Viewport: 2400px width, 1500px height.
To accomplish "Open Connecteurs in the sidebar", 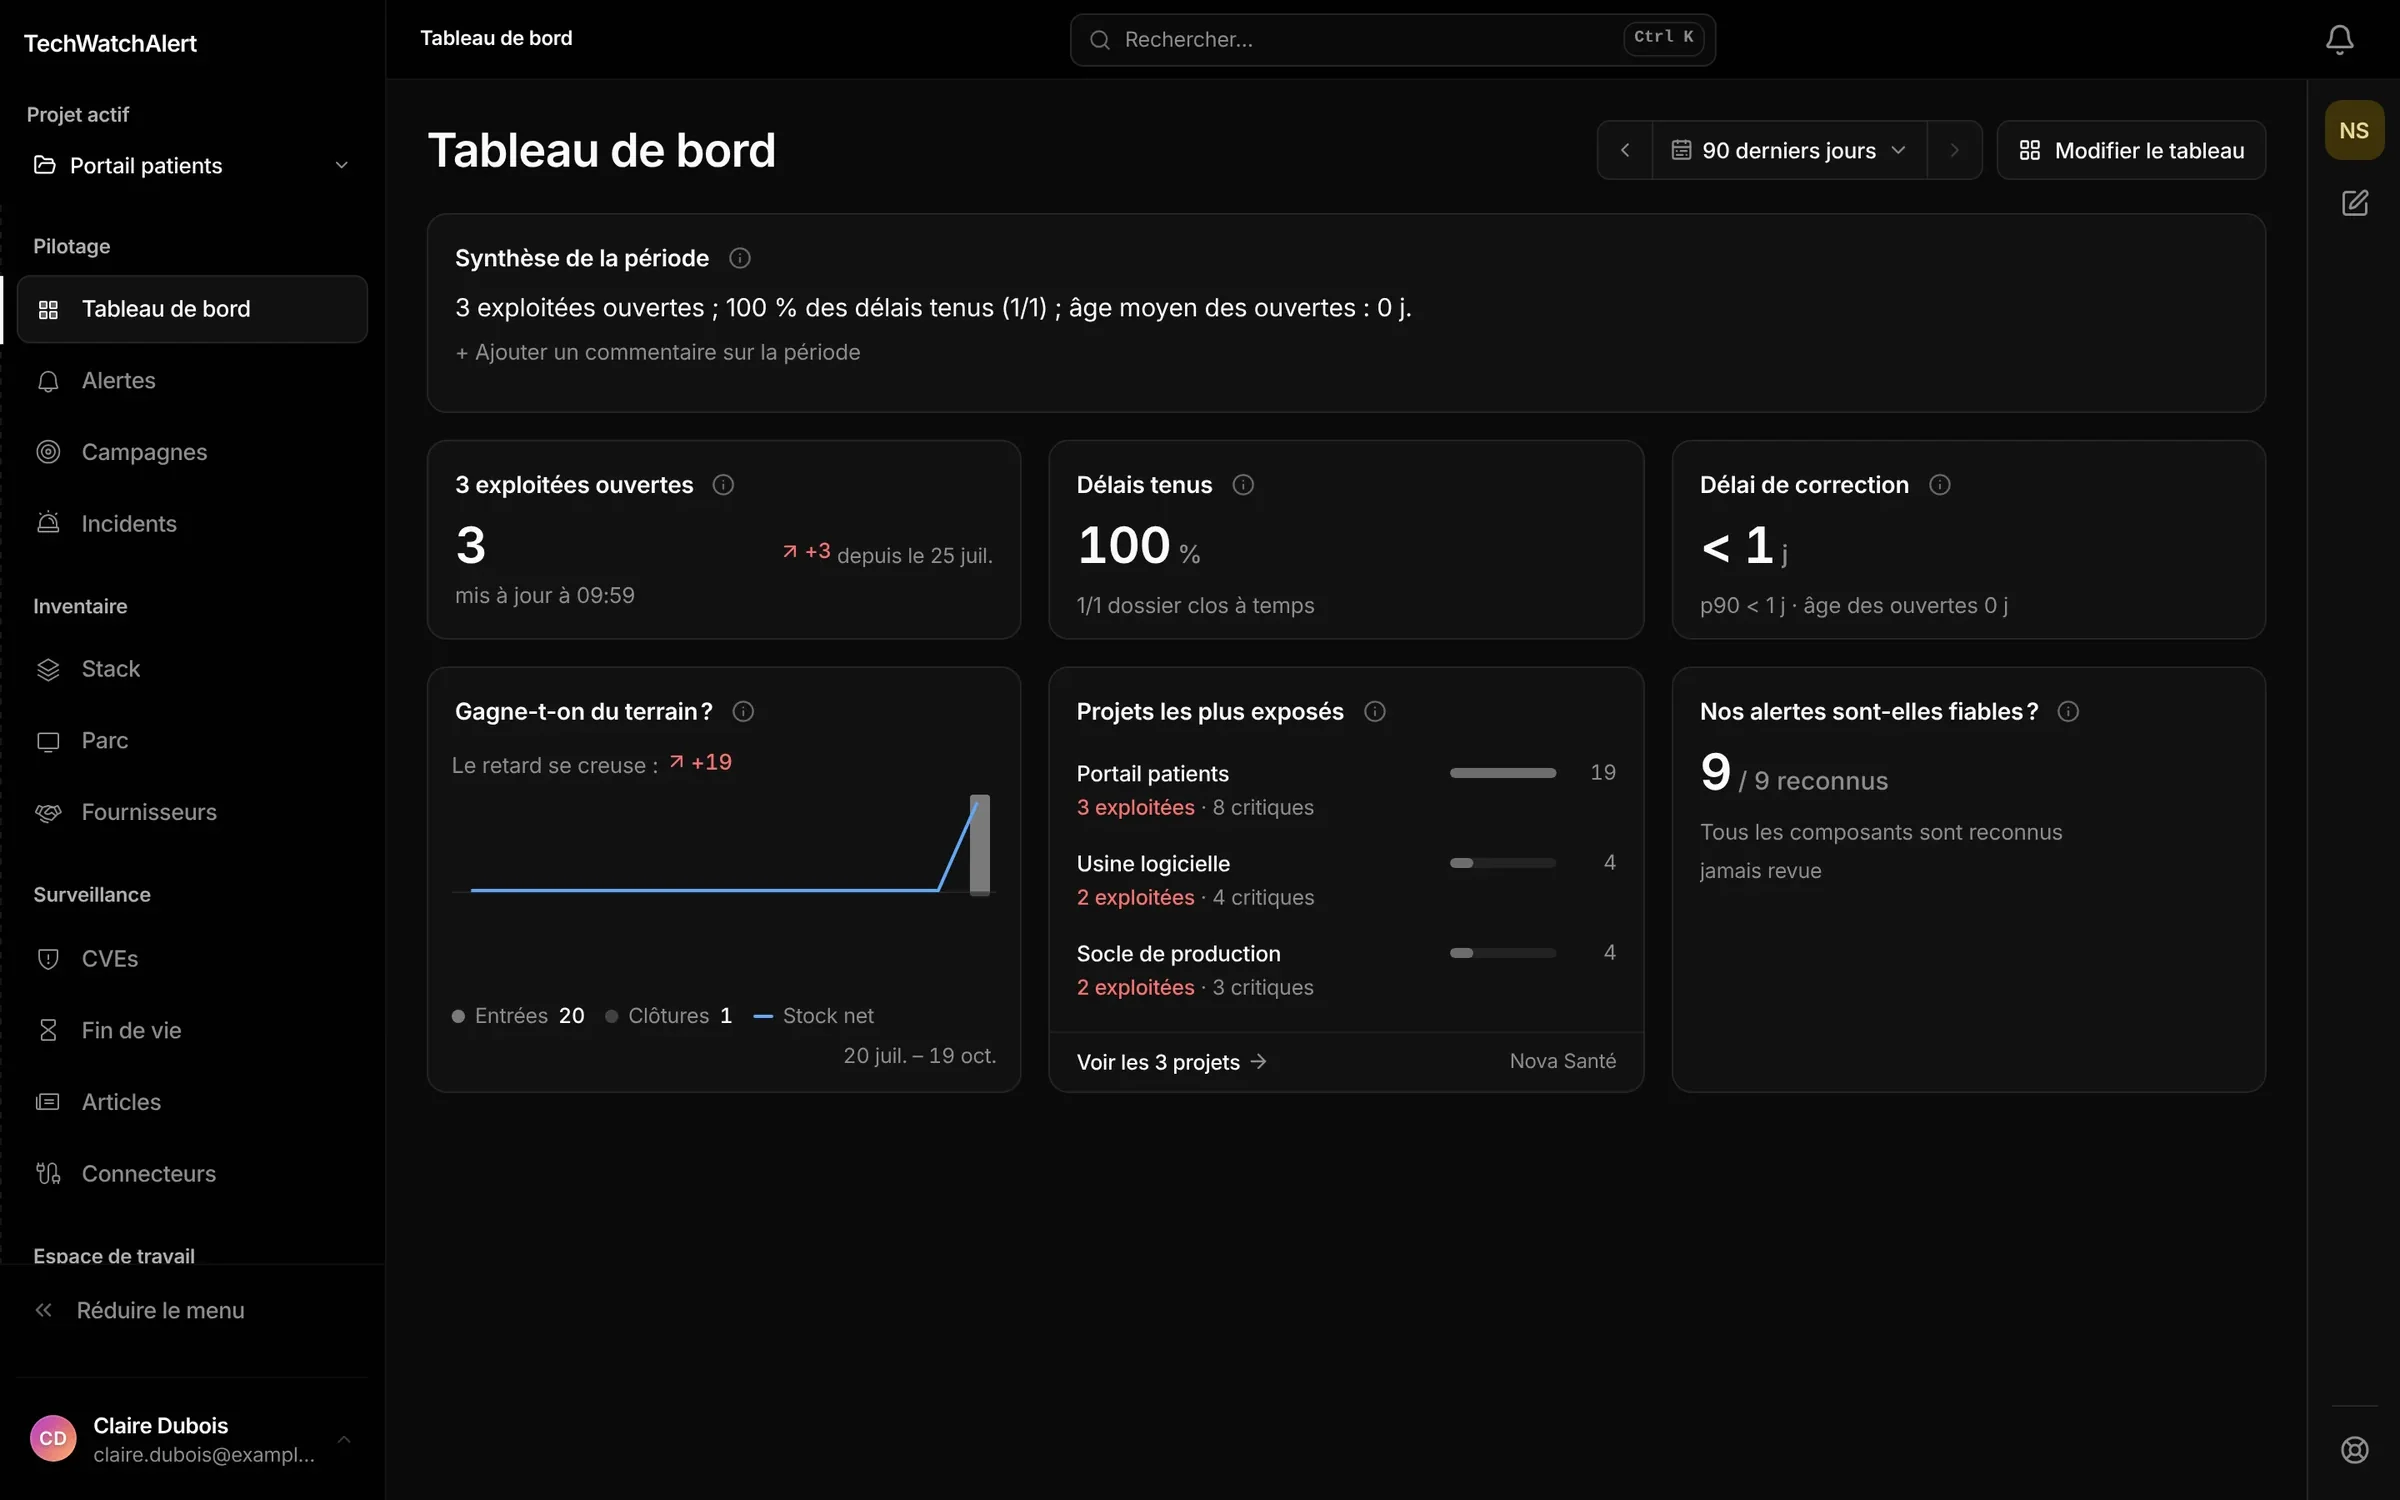I will pos(192,1174).
